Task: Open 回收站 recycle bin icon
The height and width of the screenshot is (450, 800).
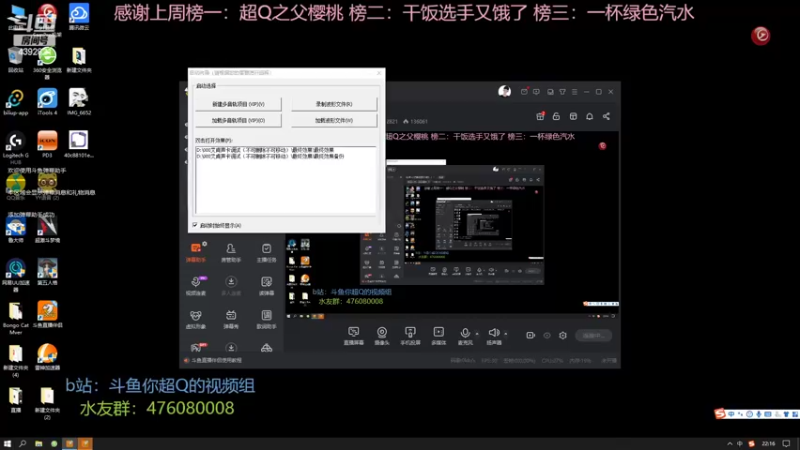Action: (x=16, y=60)
